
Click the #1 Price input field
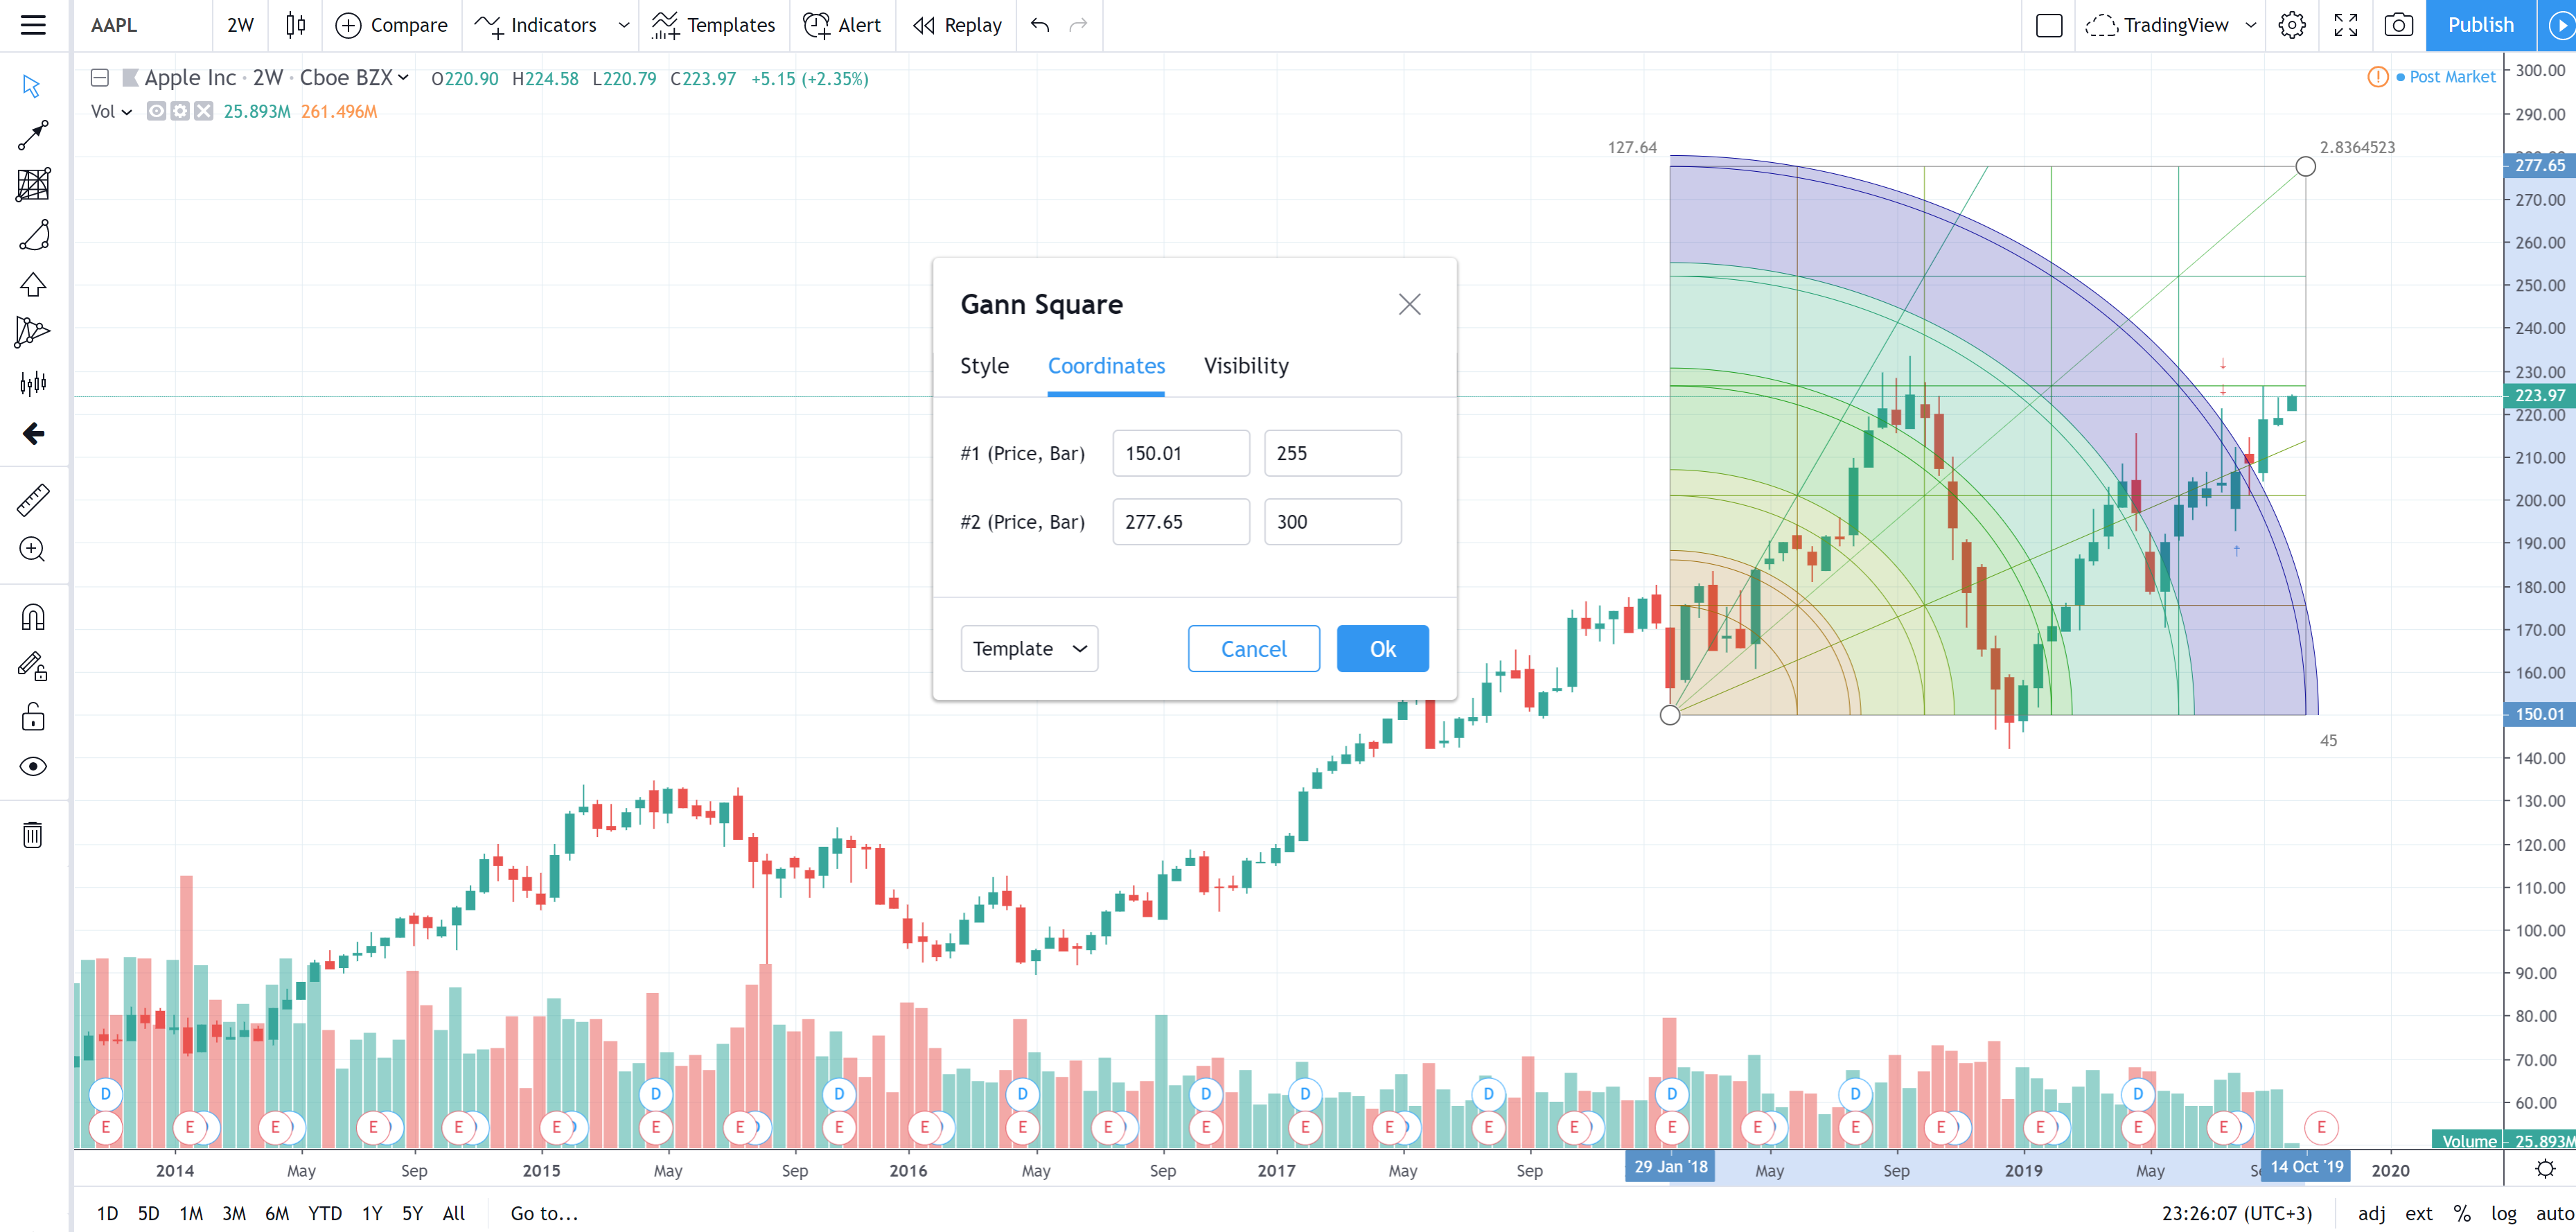point(1180,453)
